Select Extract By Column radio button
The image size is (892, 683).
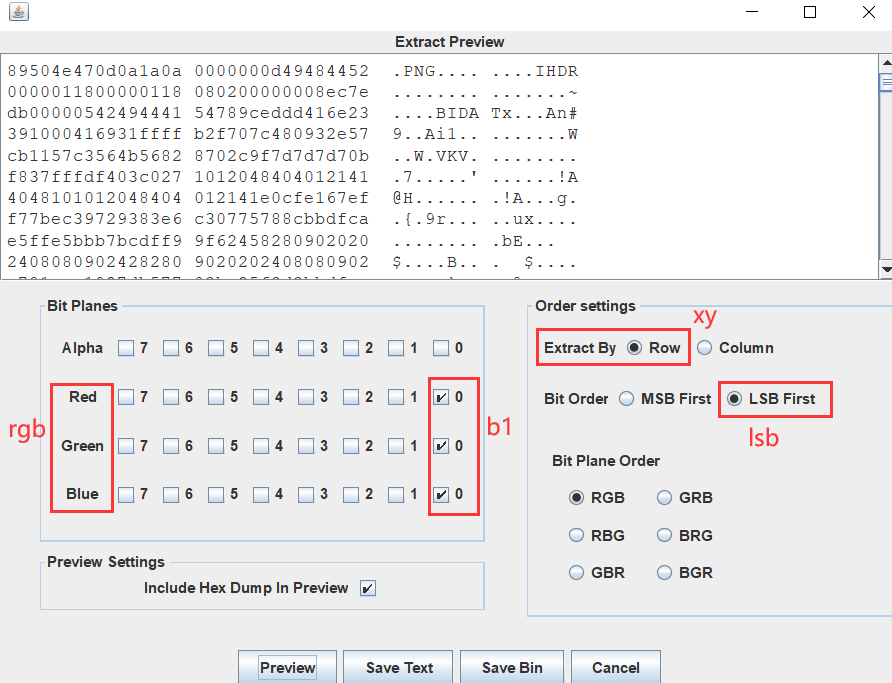pos(704,348)
